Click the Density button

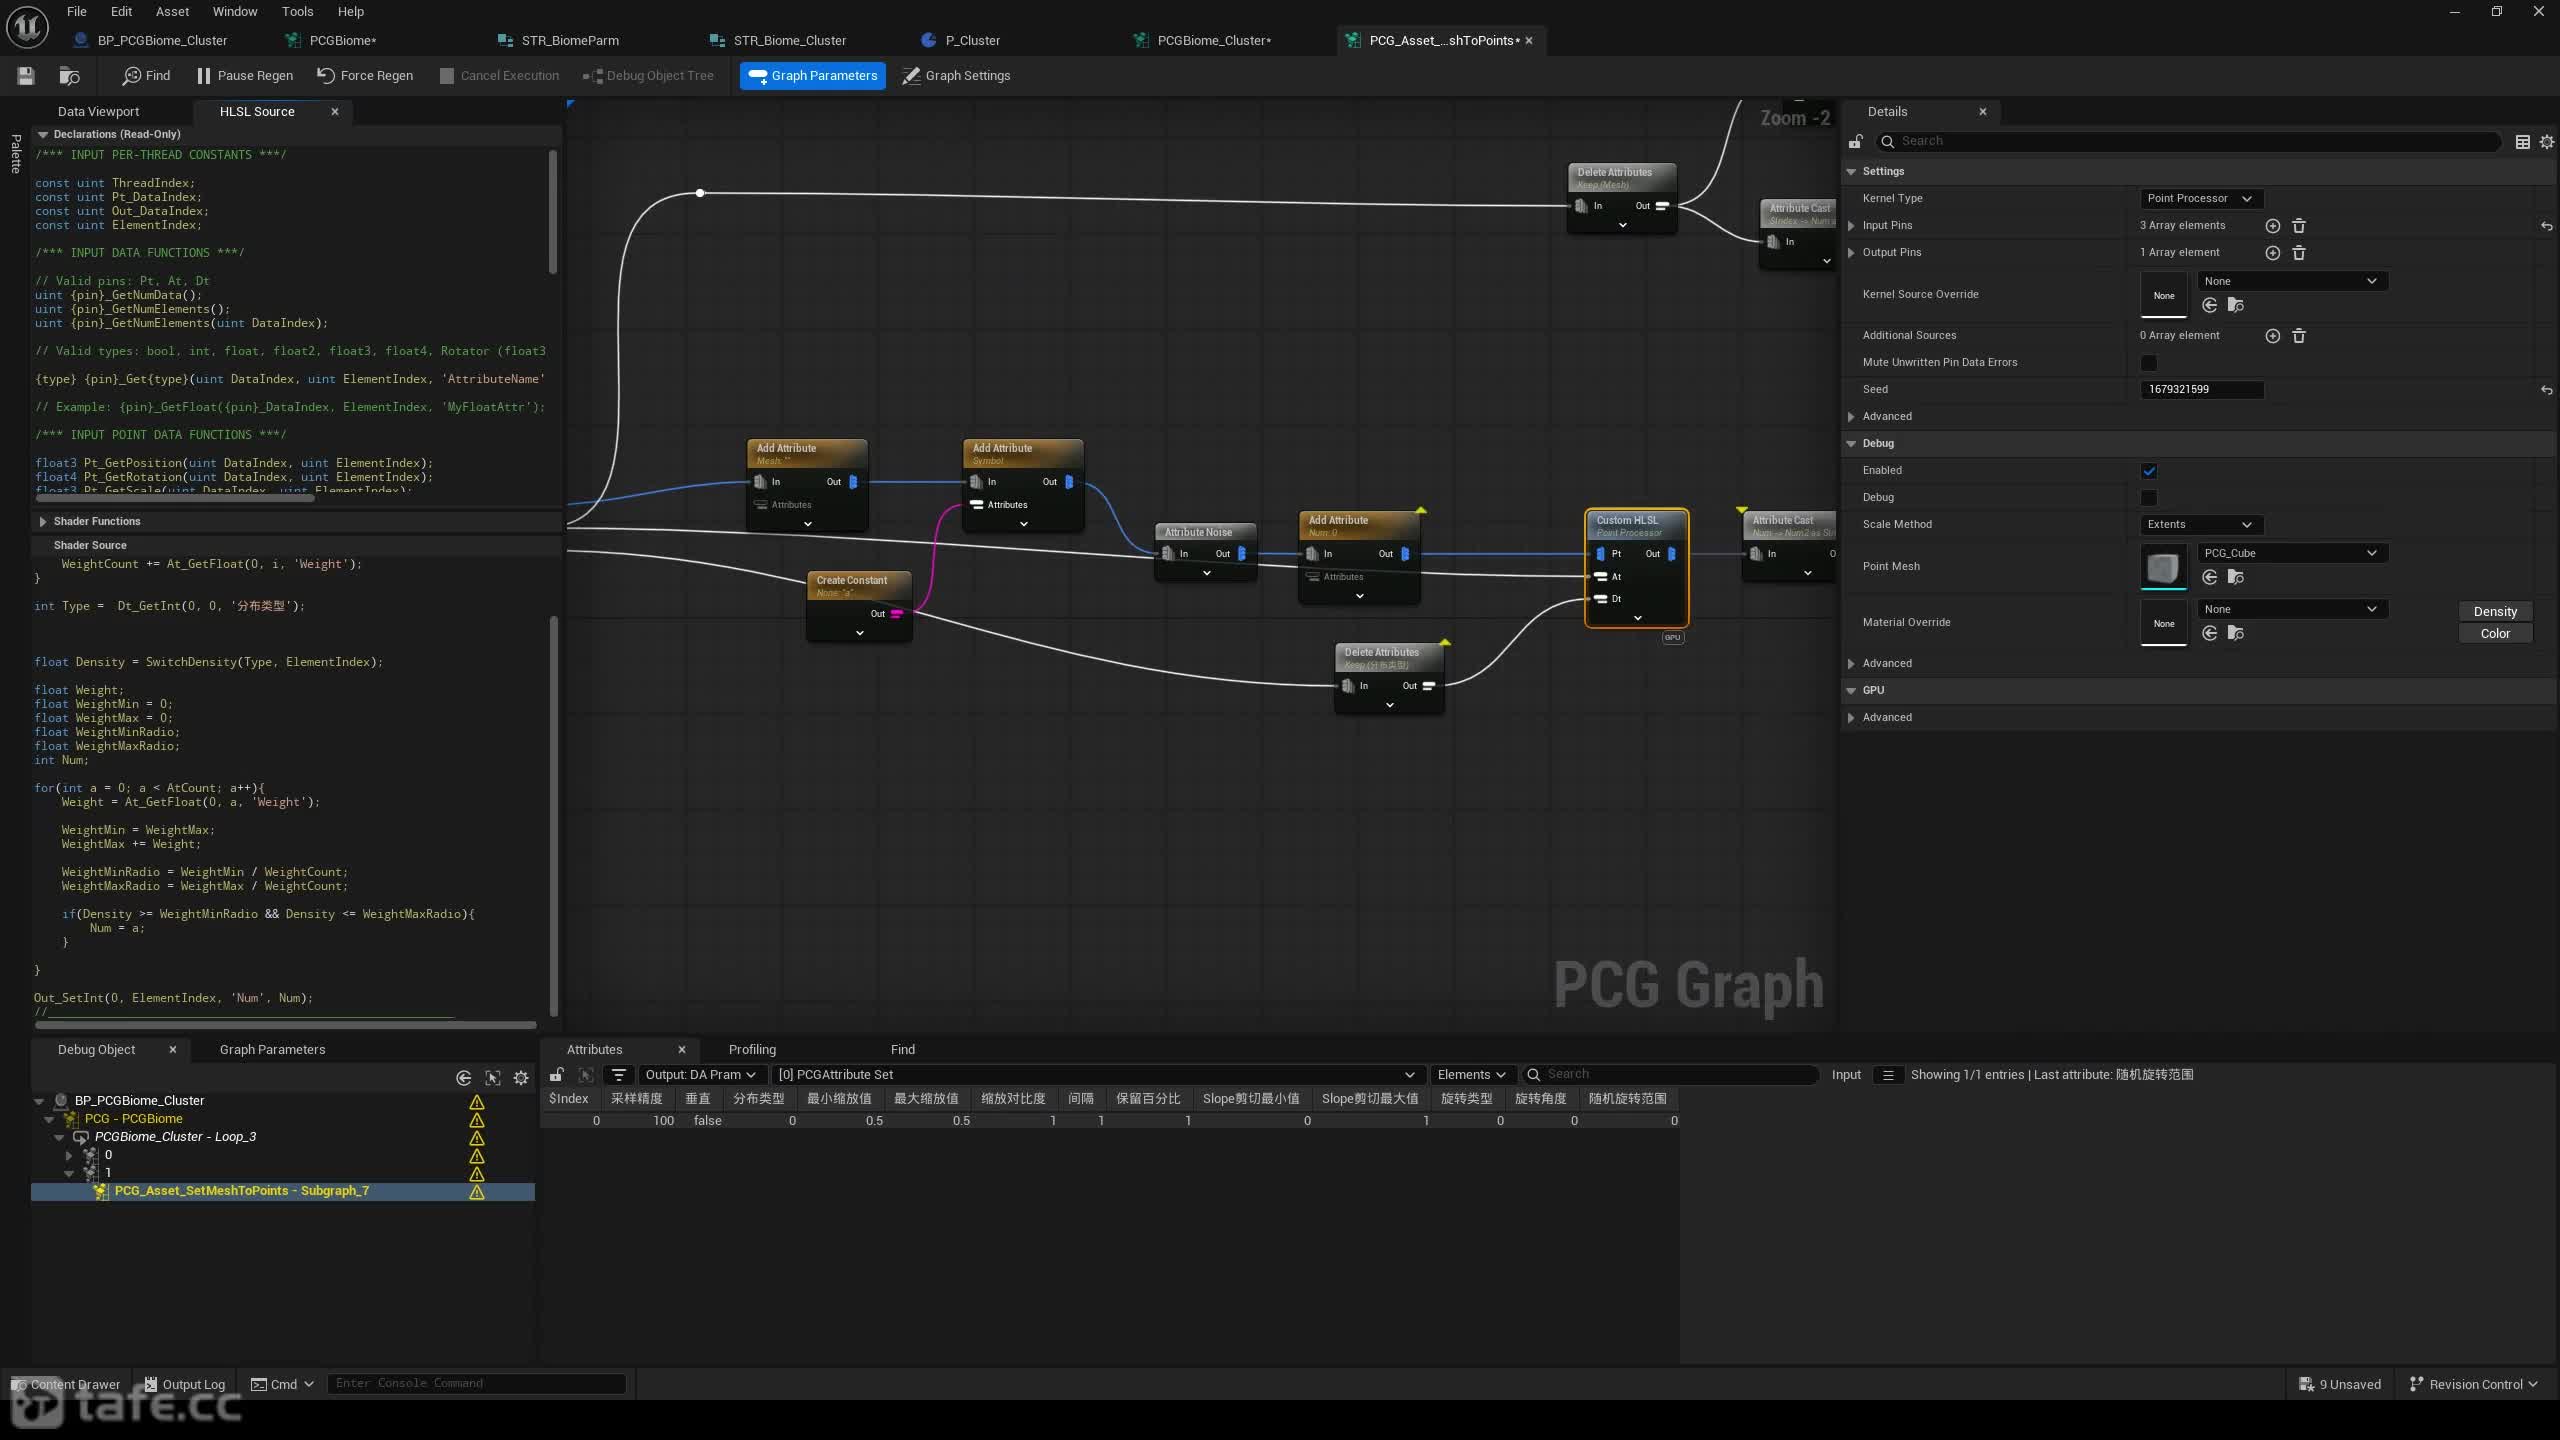(x=2494, y=611)
